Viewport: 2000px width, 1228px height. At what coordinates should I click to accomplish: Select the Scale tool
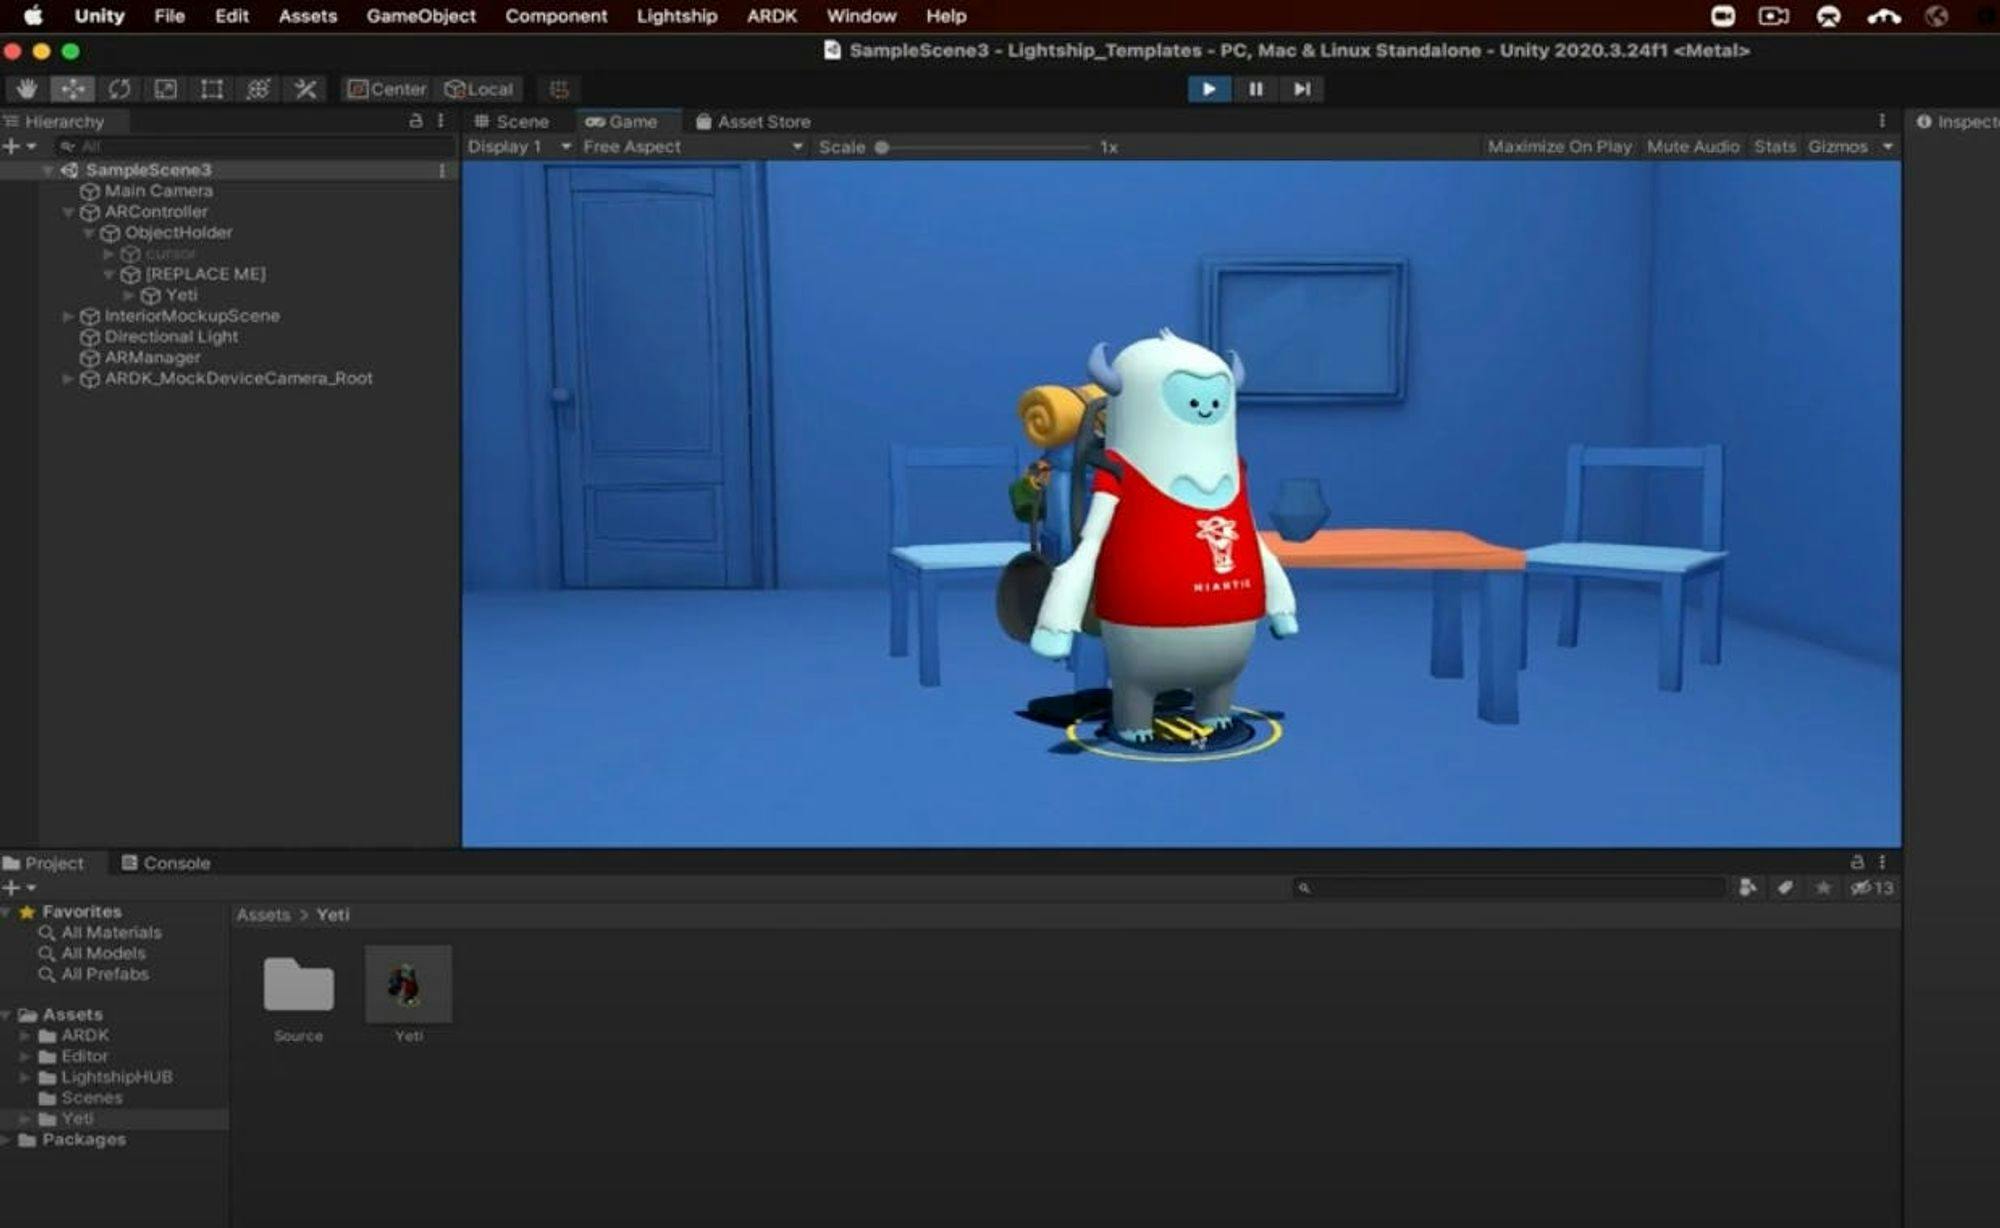165,89
